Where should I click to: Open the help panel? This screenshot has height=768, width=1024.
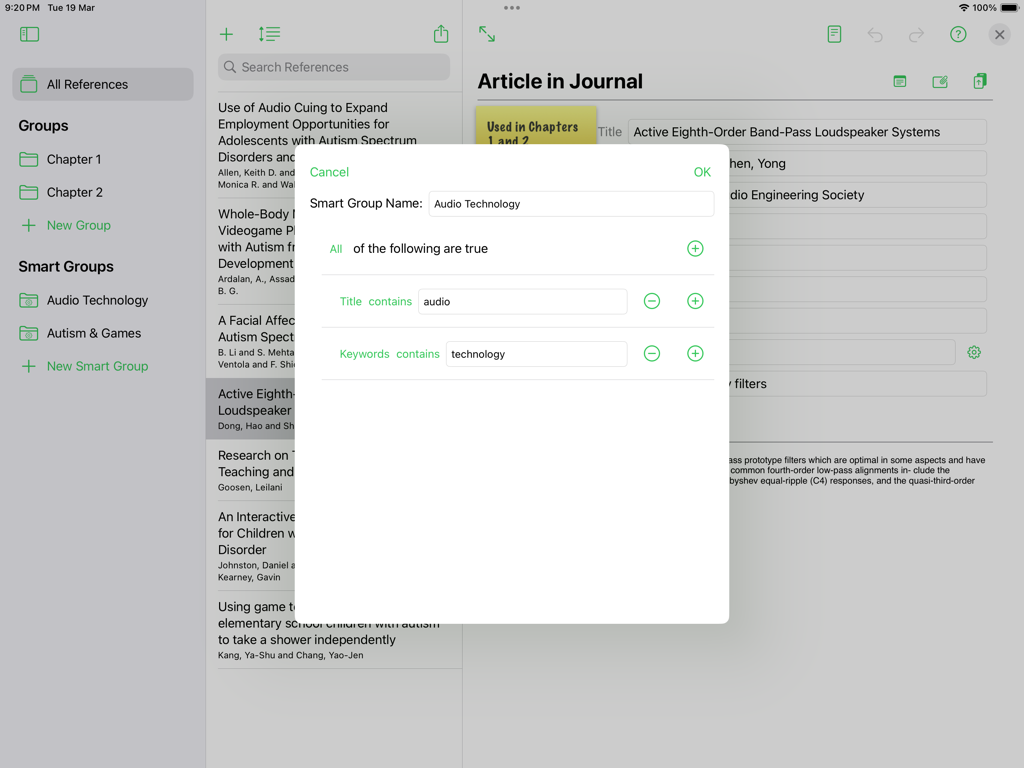pos(957,33)
